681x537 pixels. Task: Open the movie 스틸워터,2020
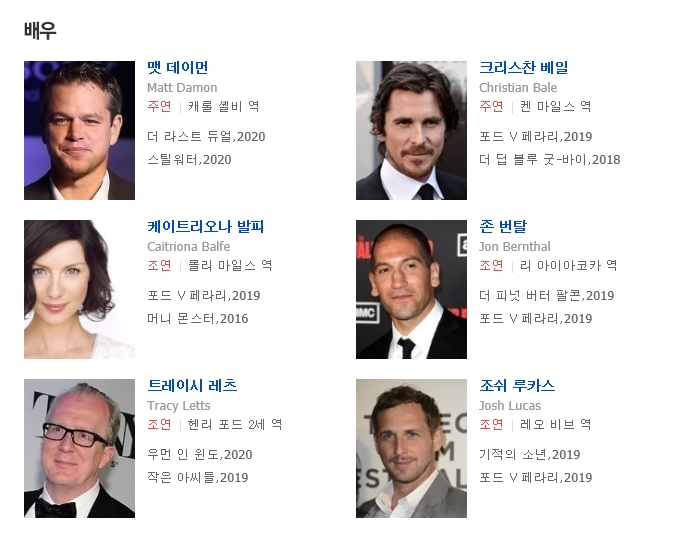click(x=189, y=159)
